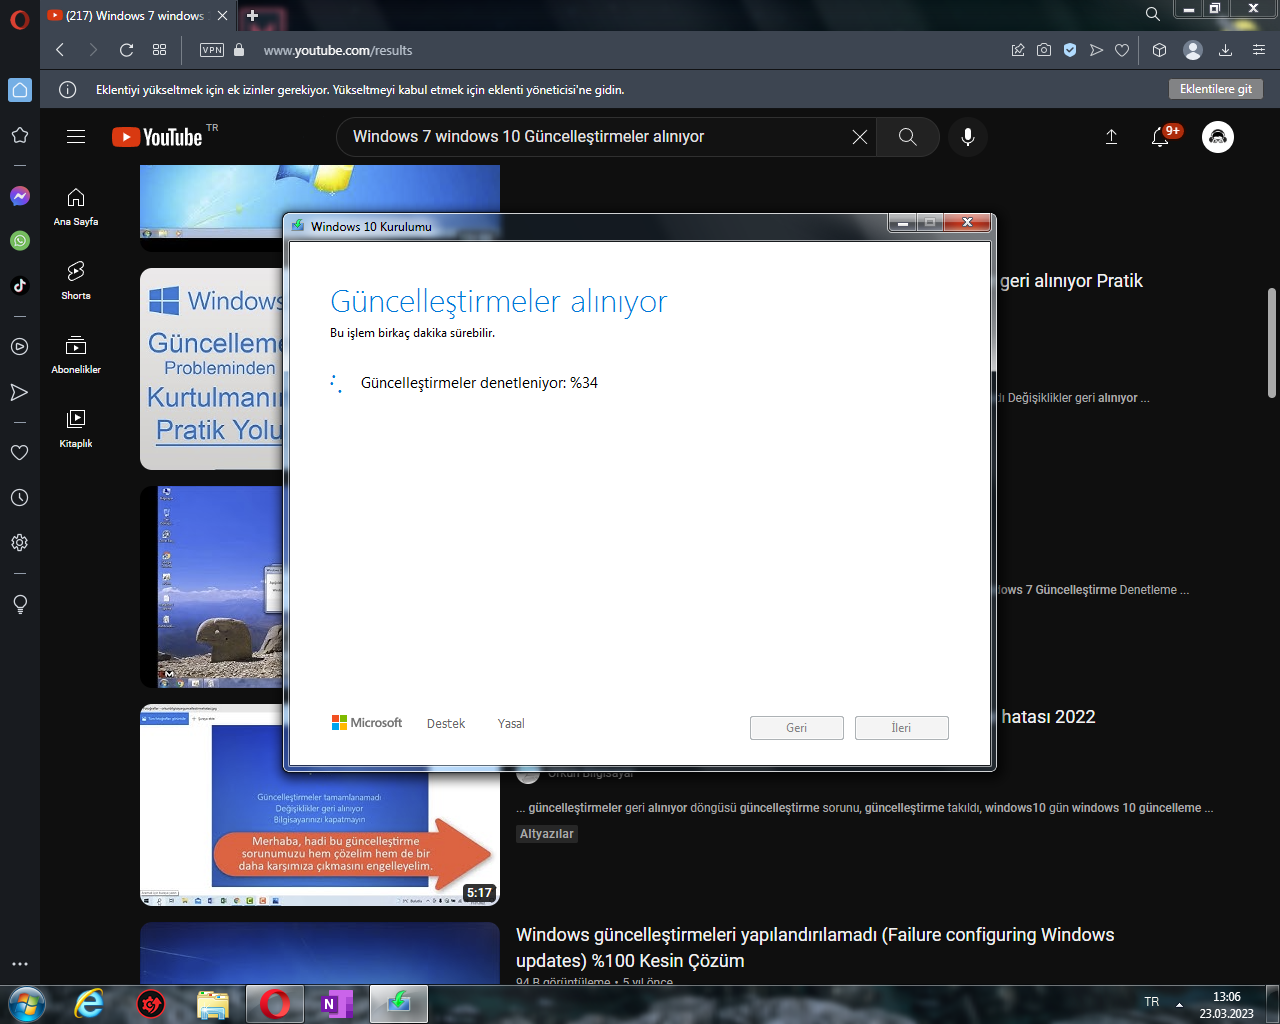
Task: Open the Player icon in Opera sidebar
Action: coord(20,347)
